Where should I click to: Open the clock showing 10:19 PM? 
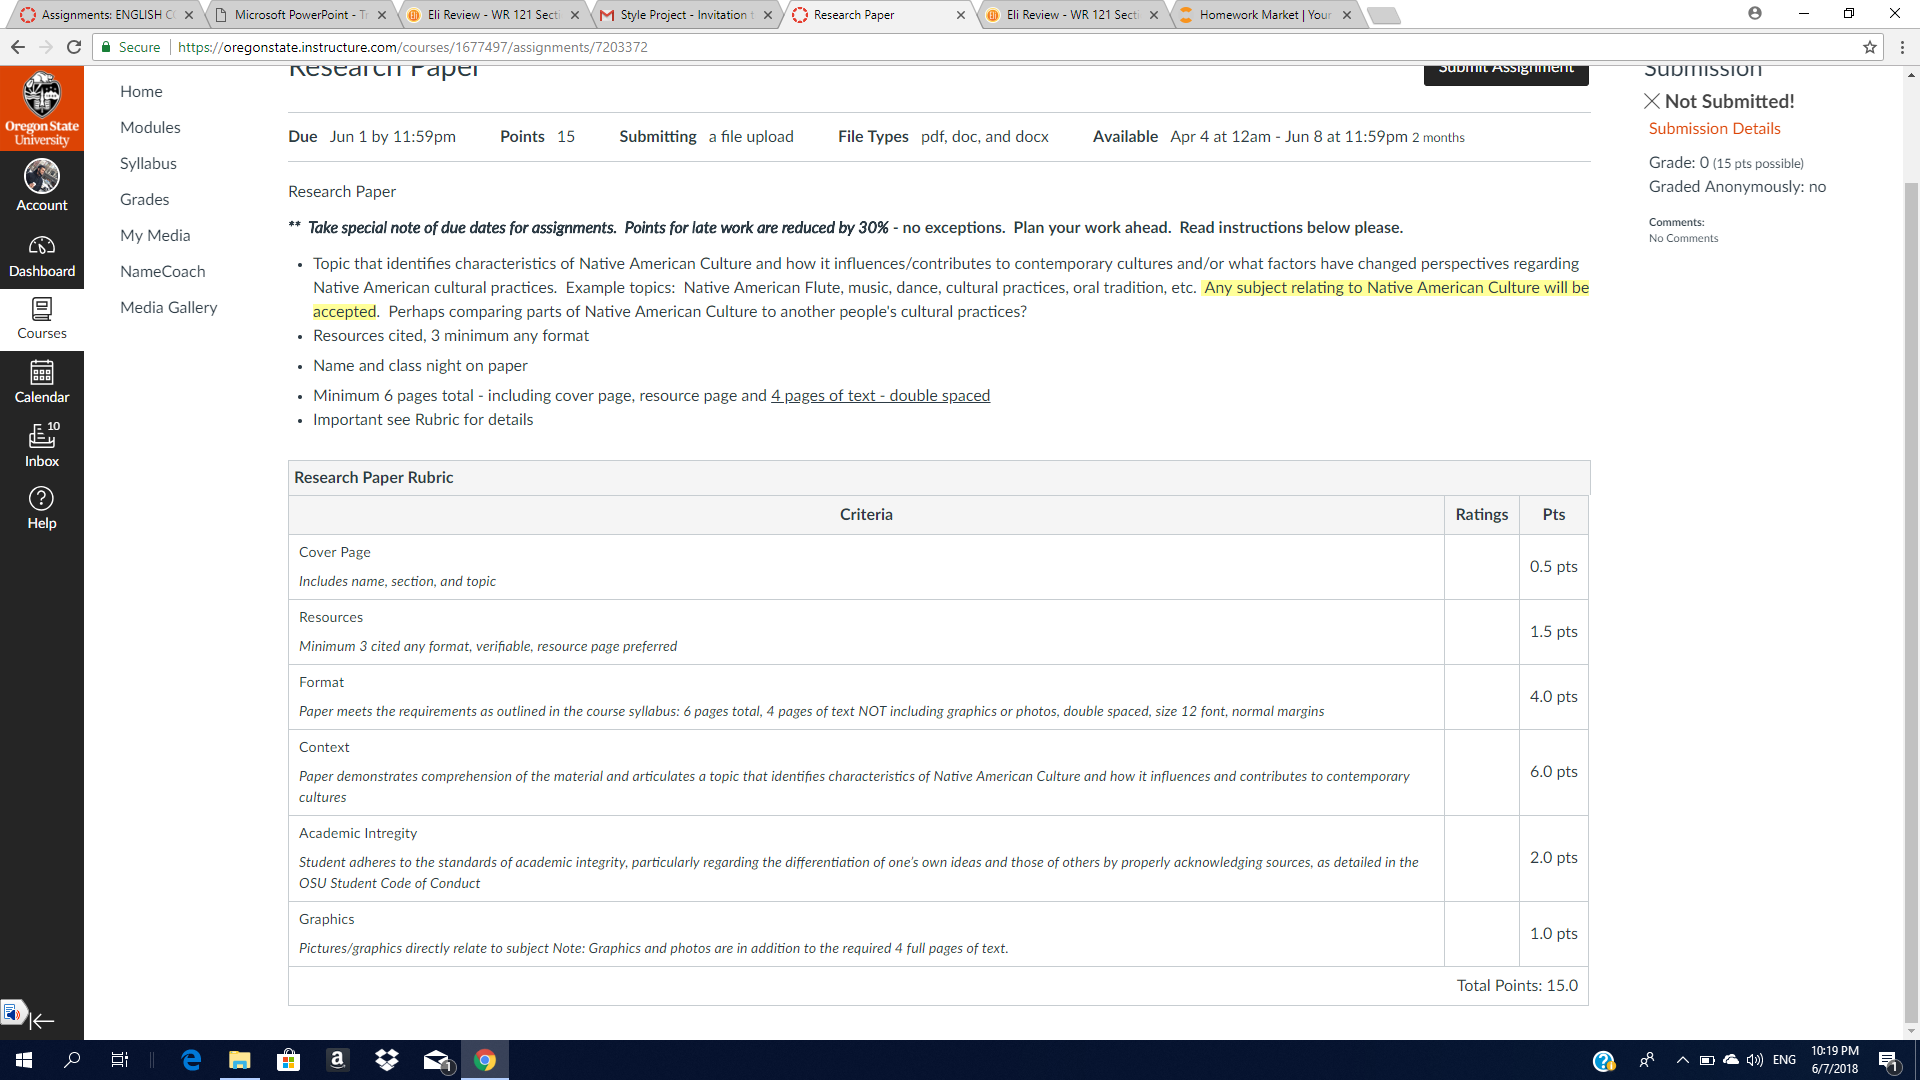click(x=1834, y=1060)
